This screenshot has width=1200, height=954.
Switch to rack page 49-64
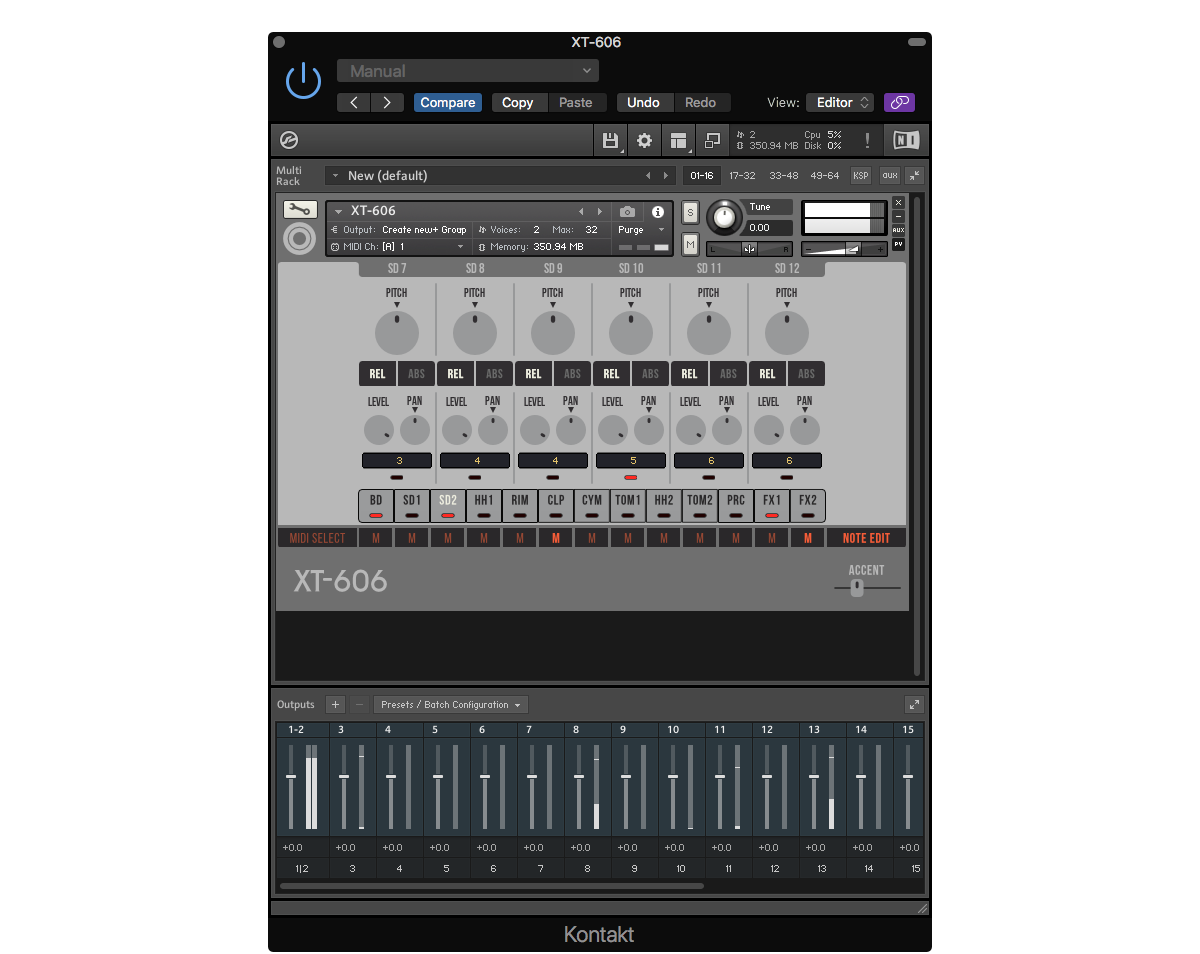pyautogui.click(x=824, y=176)
